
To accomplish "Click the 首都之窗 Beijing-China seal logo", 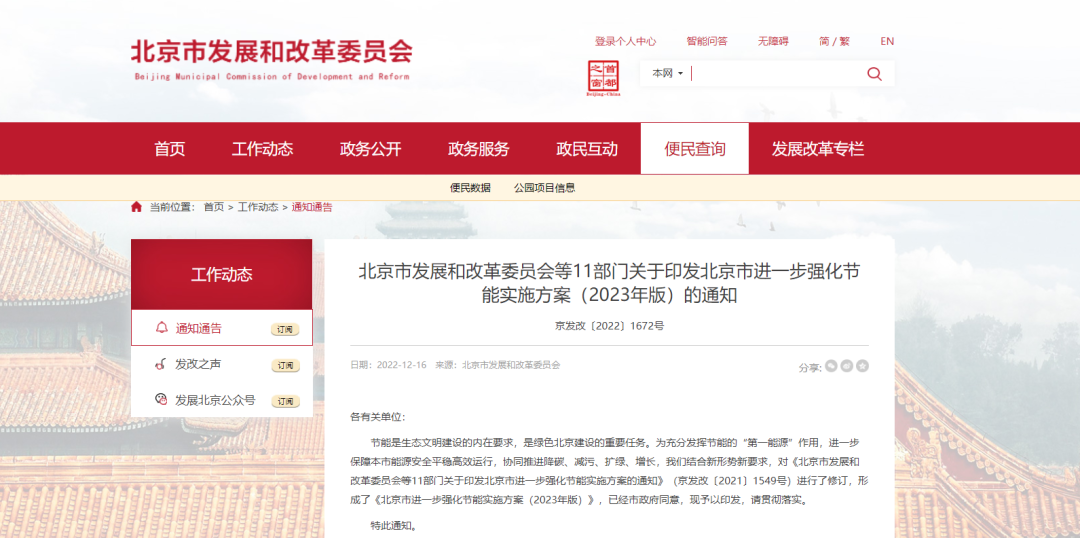I will [x=603, y=78].
